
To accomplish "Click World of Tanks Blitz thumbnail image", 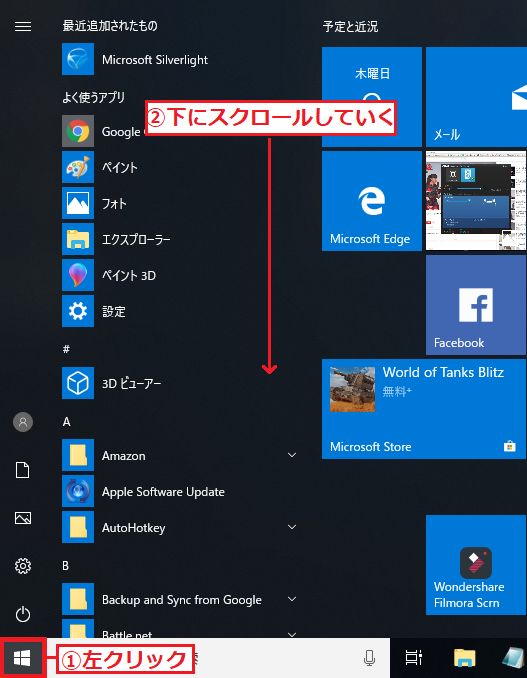I will pos(352,389).
